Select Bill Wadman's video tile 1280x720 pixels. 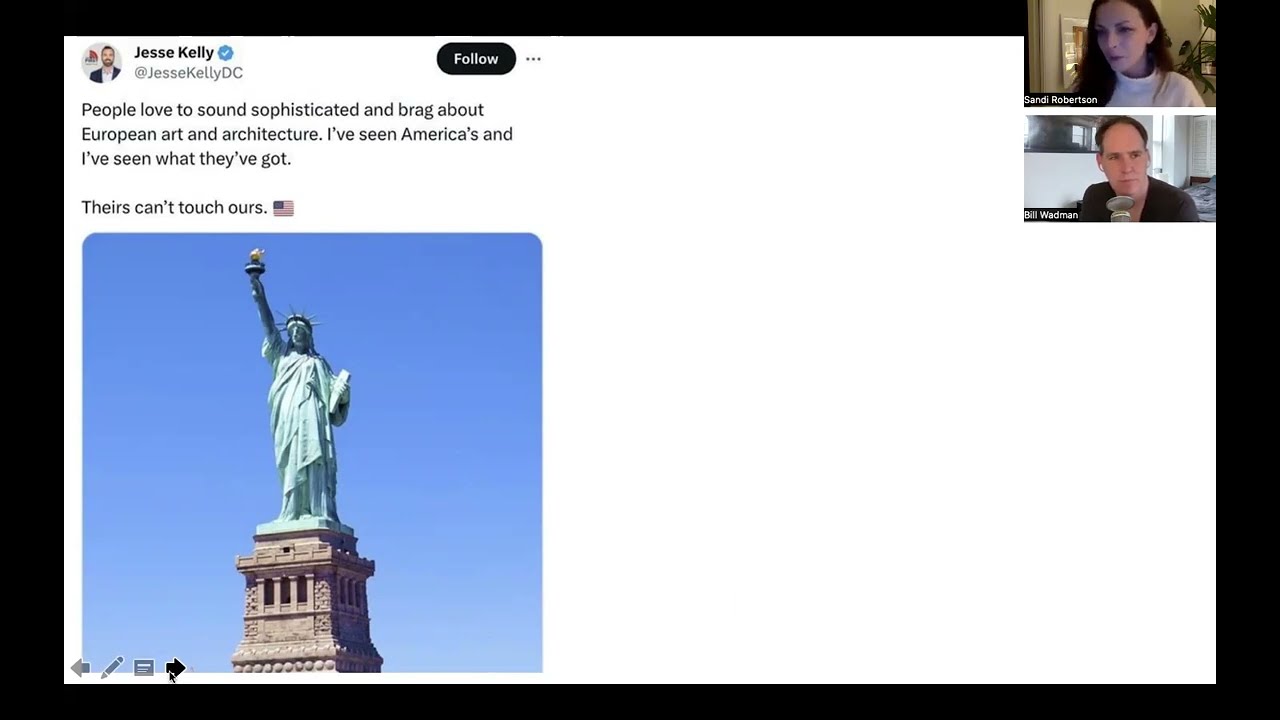pos(1120,168)
